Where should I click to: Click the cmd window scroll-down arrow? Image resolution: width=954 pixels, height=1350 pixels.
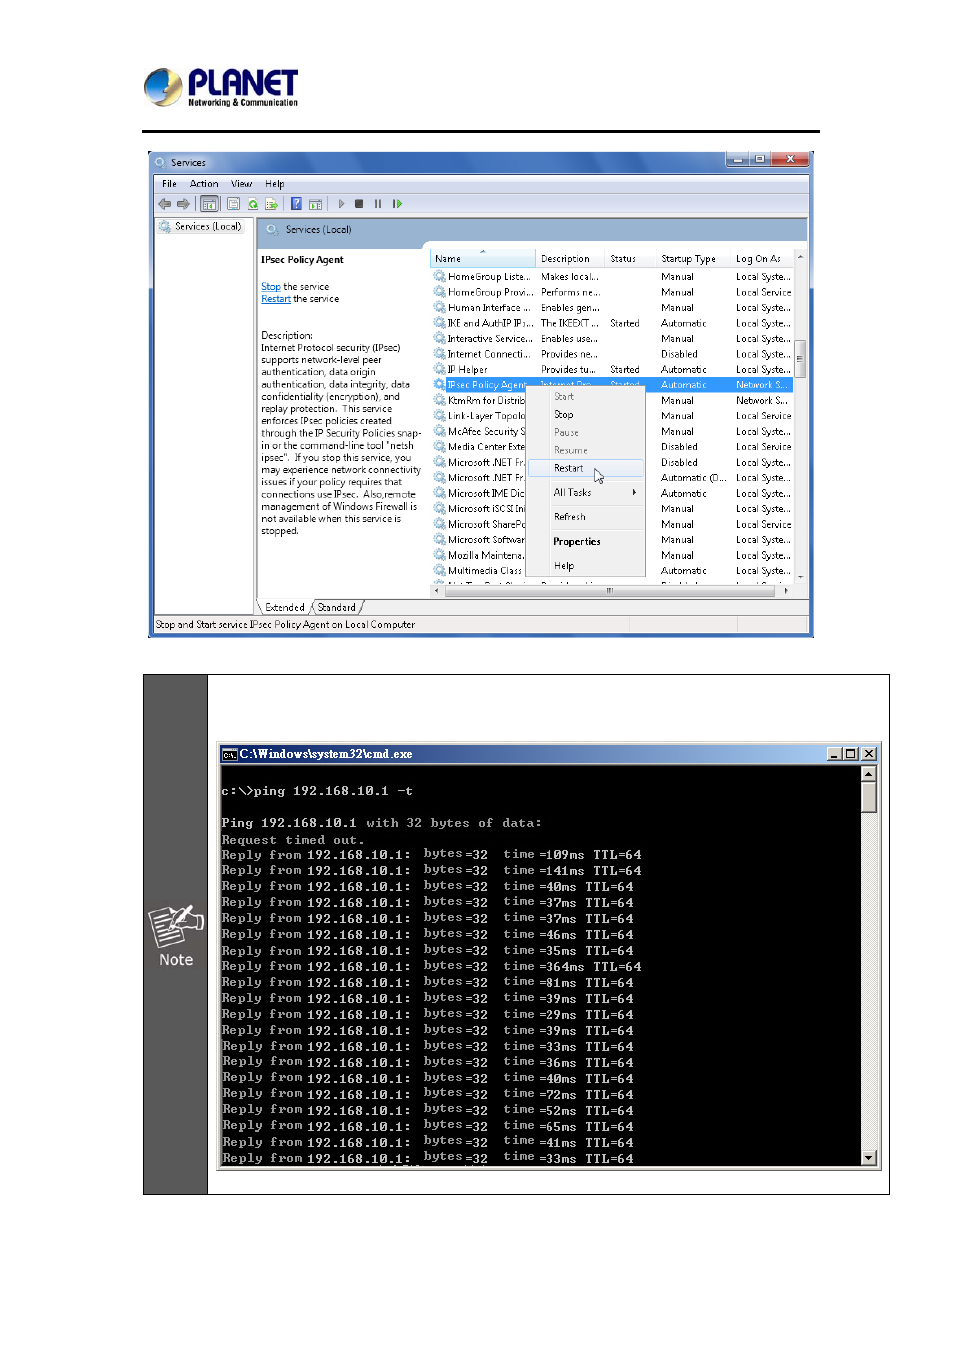click(869, 1158)
